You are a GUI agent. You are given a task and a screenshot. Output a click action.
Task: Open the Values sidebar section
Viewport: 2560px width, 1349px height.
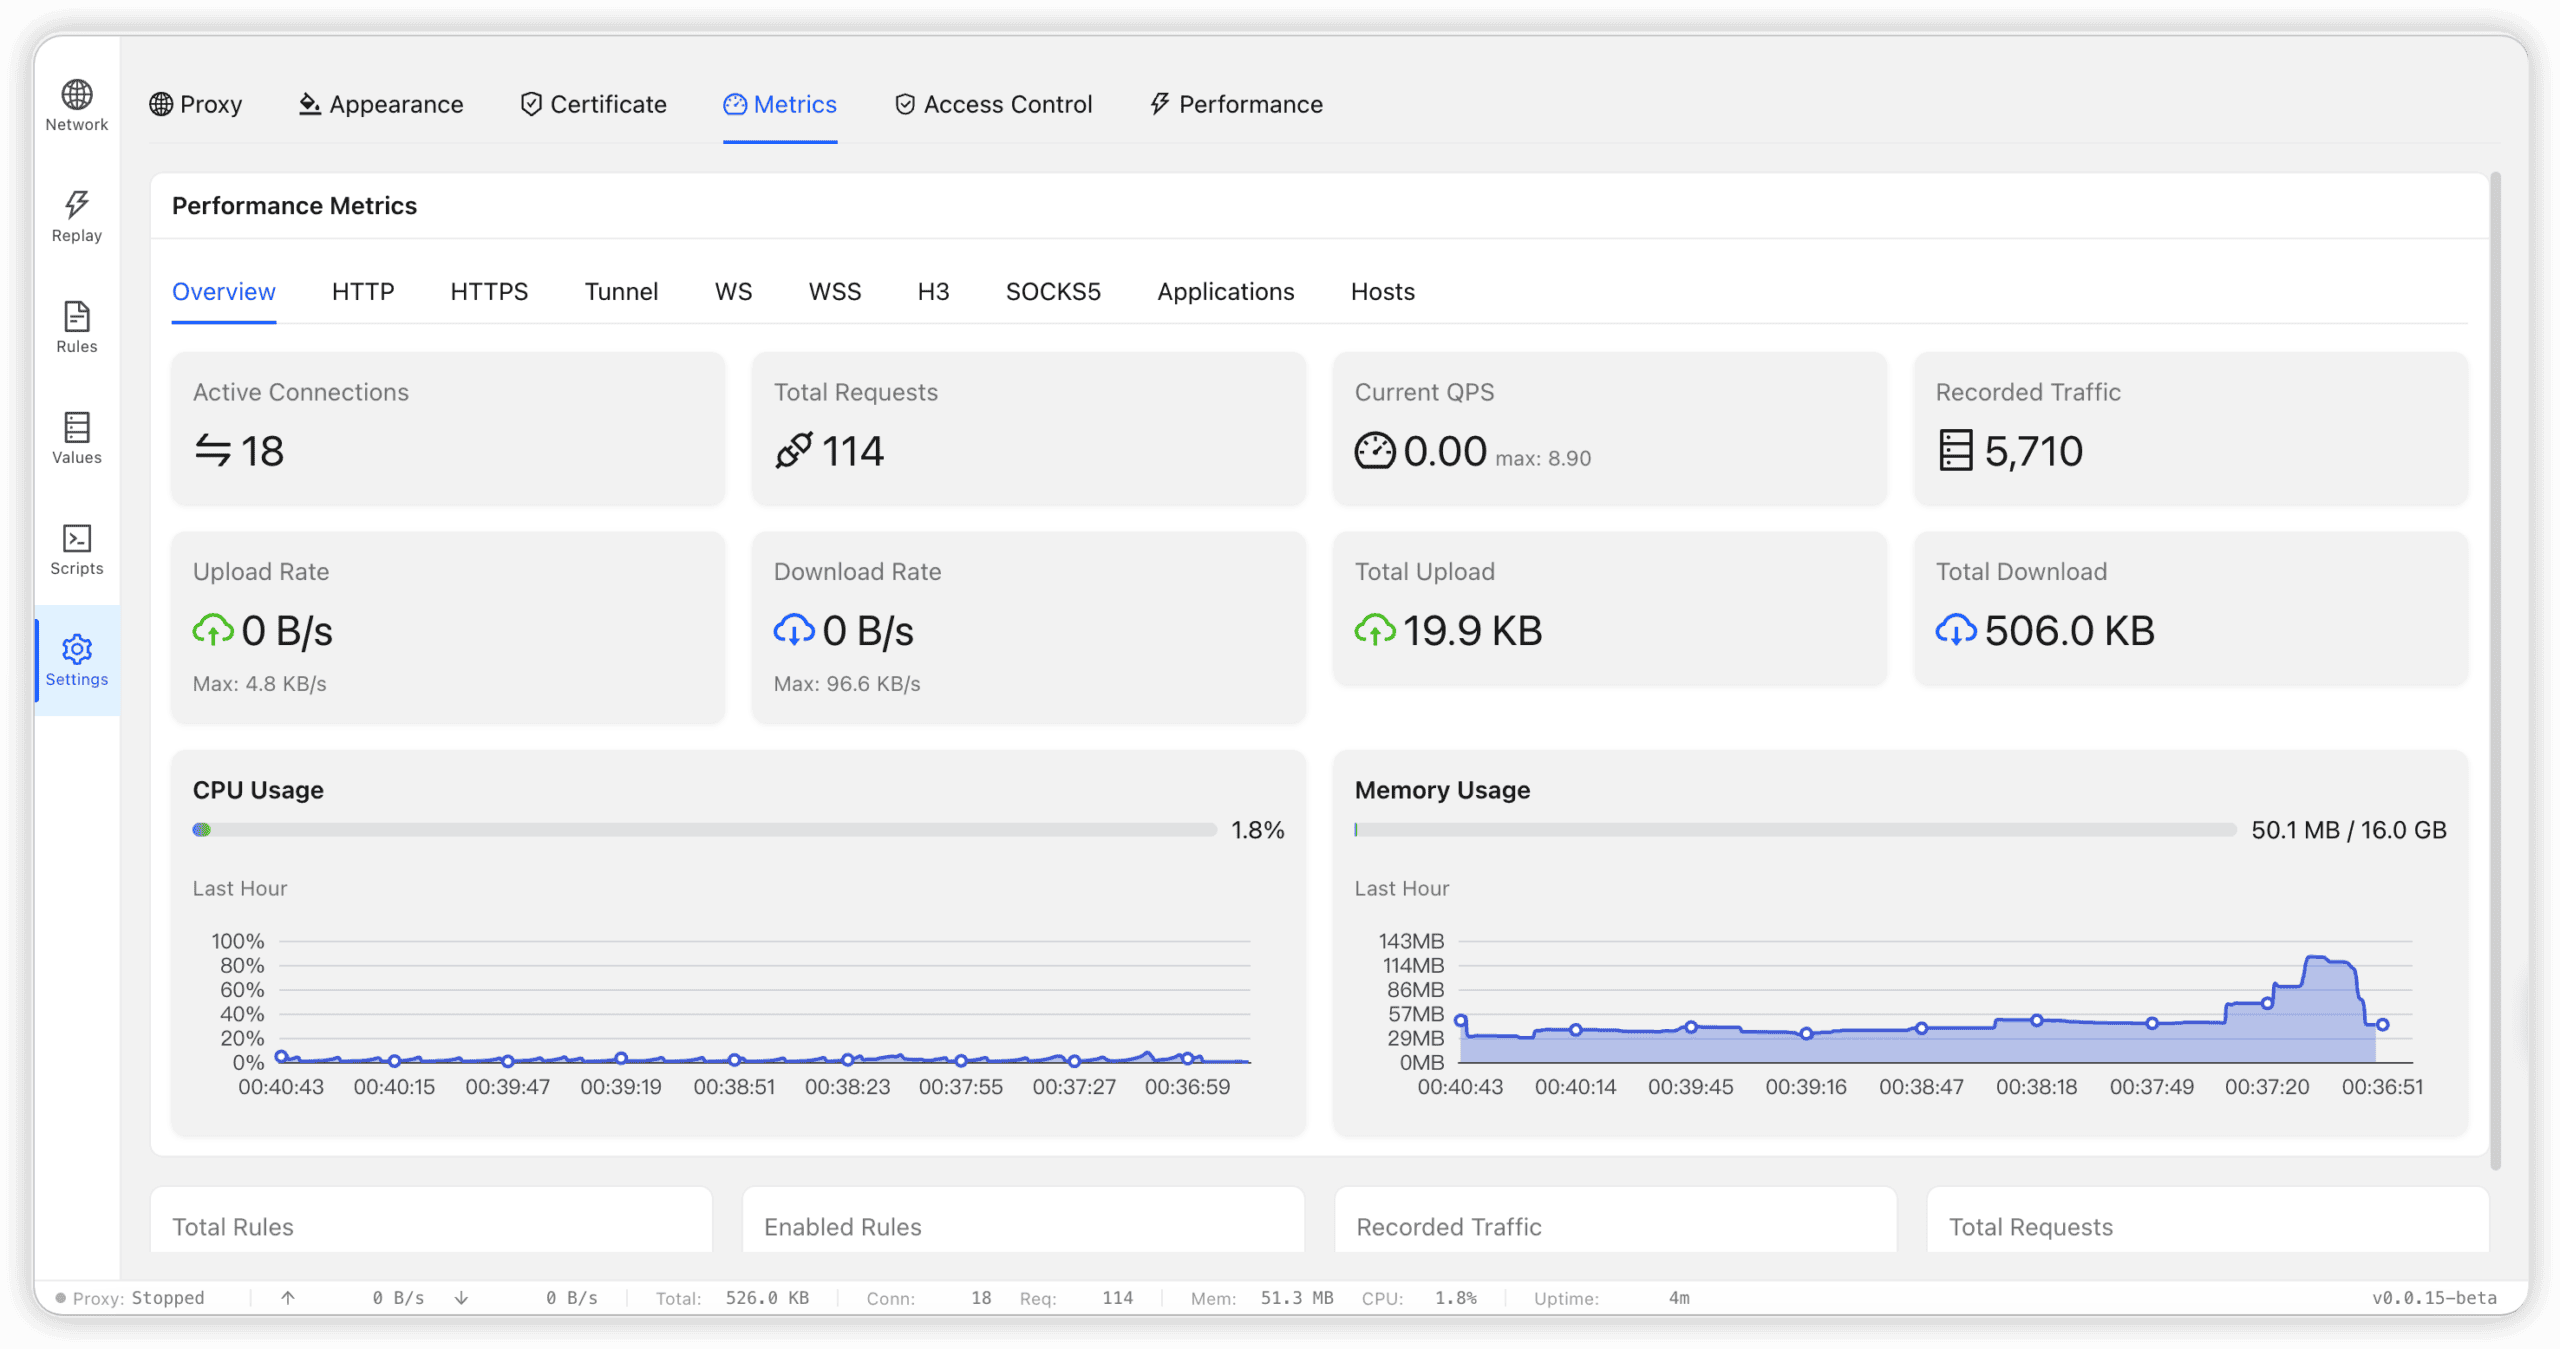[77, 439]
